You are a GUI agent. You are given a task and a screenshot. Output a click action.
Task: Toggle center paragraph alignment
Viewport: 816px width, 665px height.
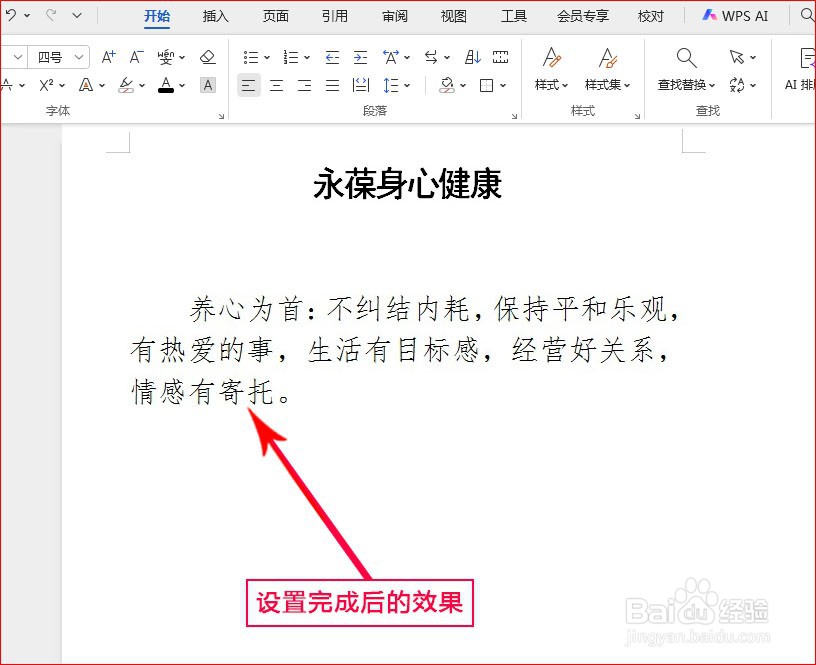[276, 85]
